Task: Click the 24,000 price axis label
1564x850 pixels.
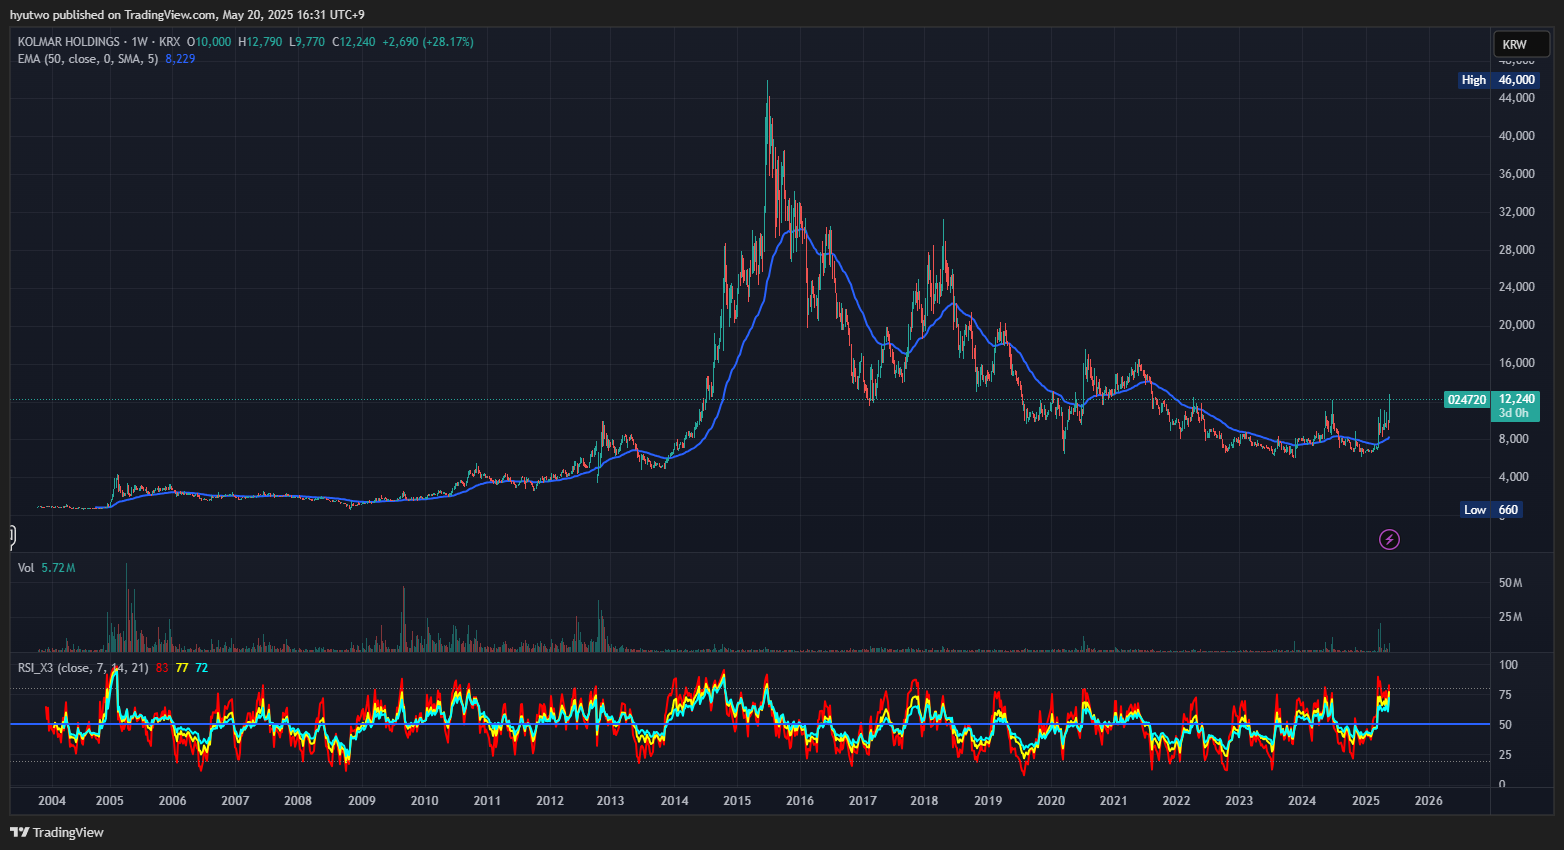Action: point(1517,287)
